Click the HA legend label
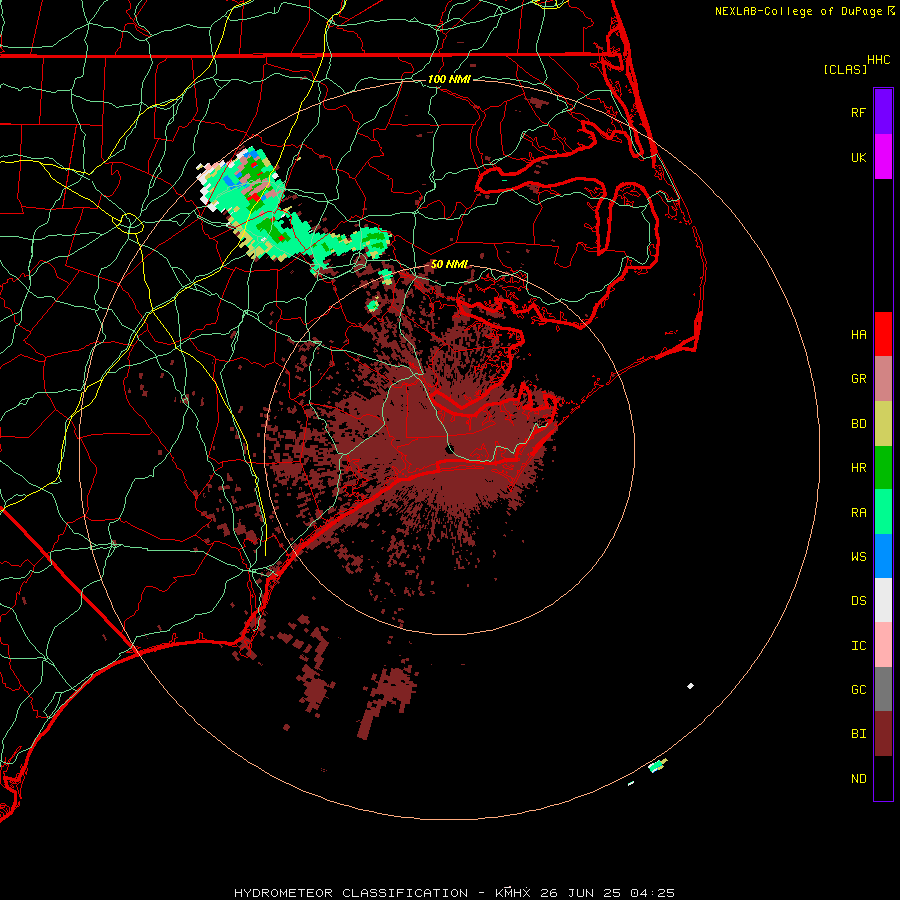This screenshot has width=900, height=900. (858, 335)
